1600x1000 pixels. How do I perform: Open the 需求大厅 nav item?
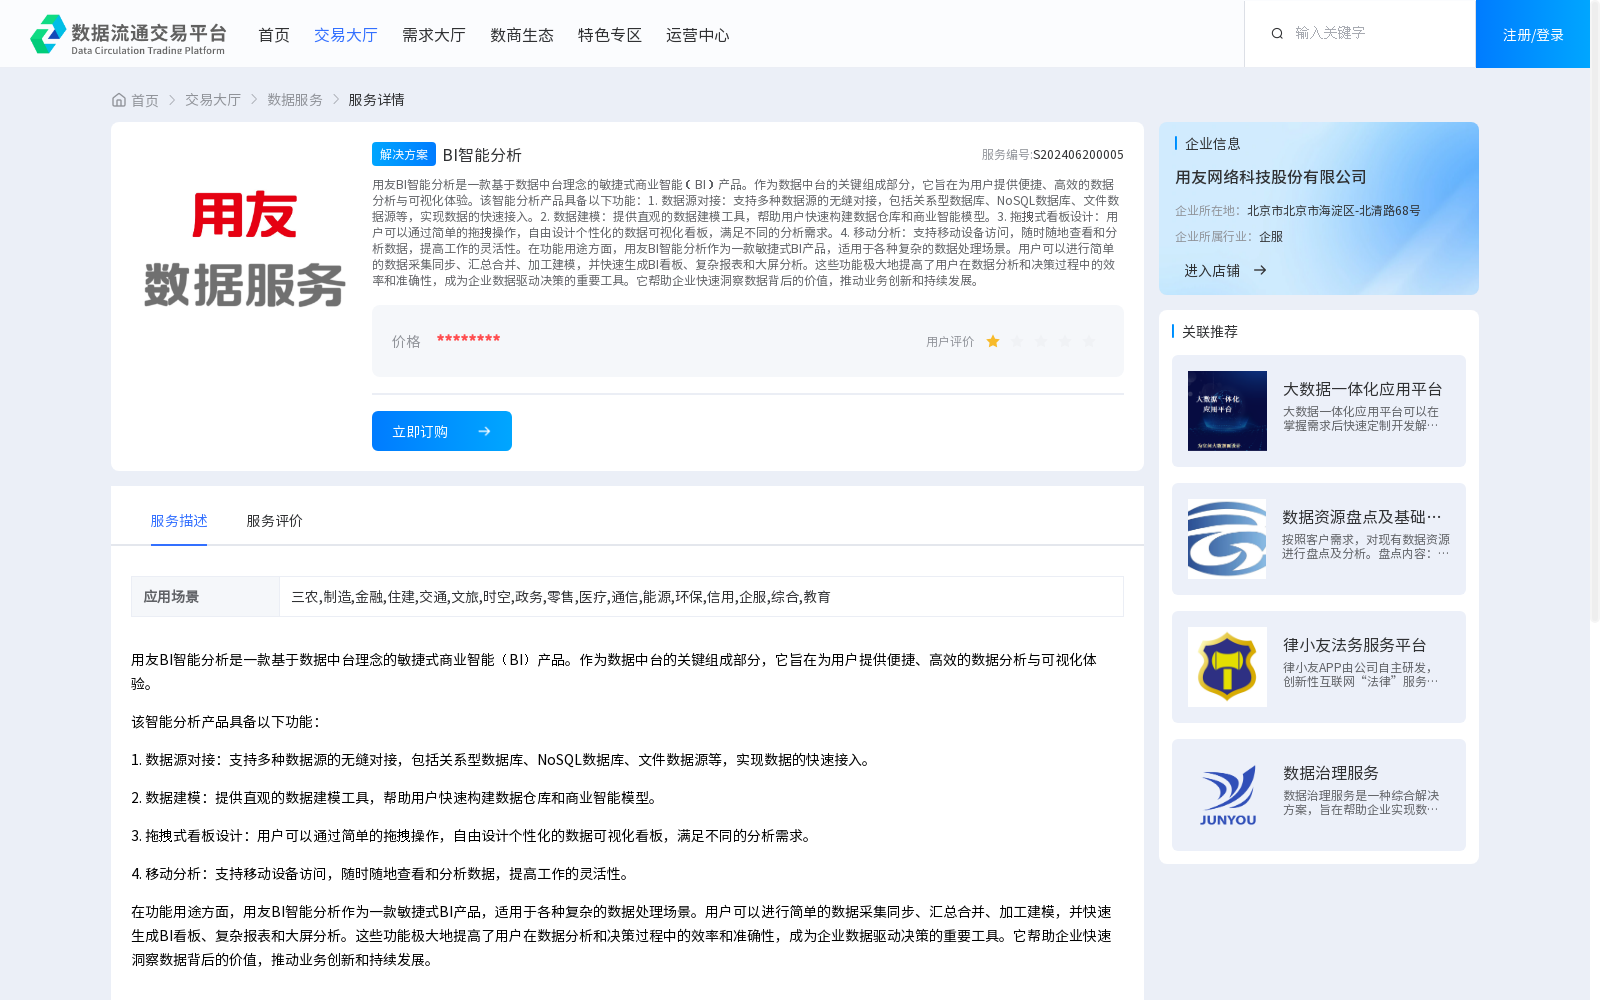(x=434, y=35)
